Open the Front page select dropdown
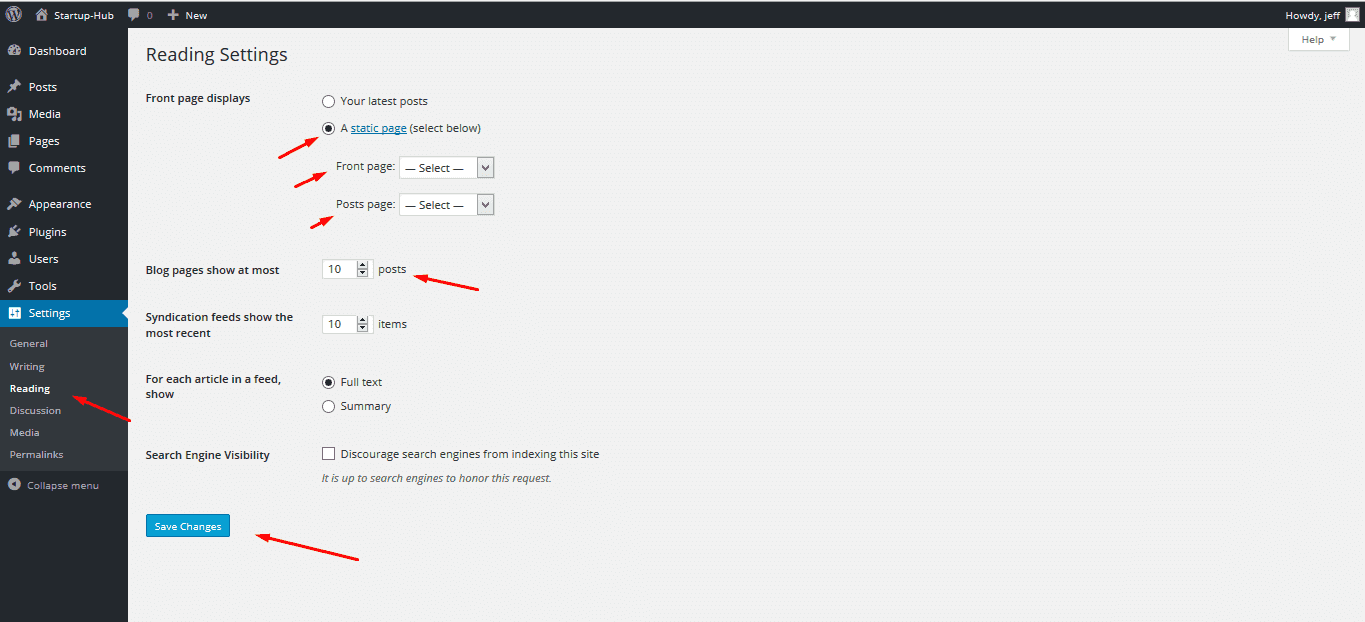 pos(446,168)
